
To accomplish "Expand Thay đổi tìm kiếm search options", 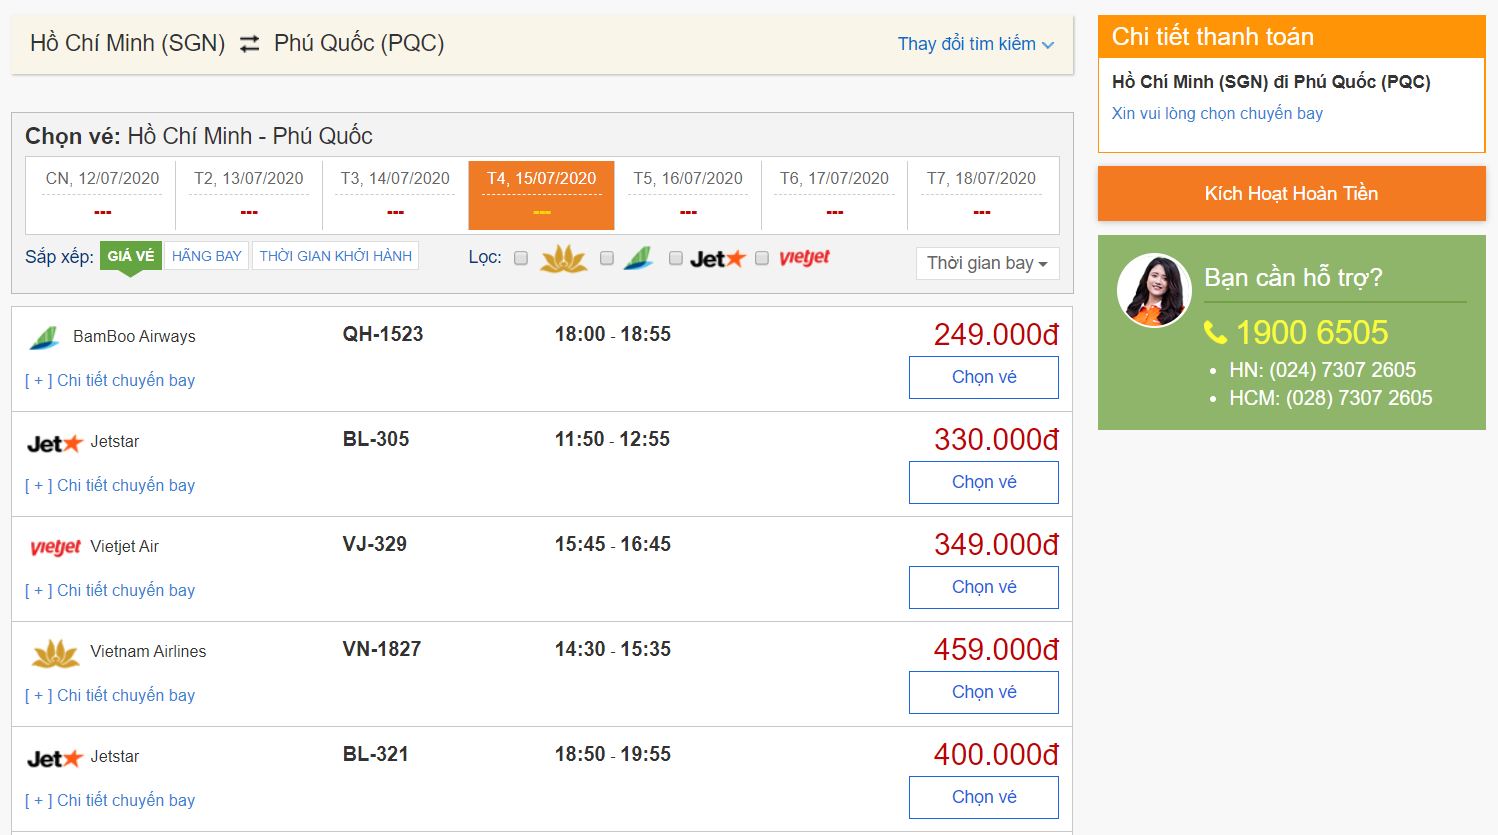I will pyautogui.click(x=976, y=44).
